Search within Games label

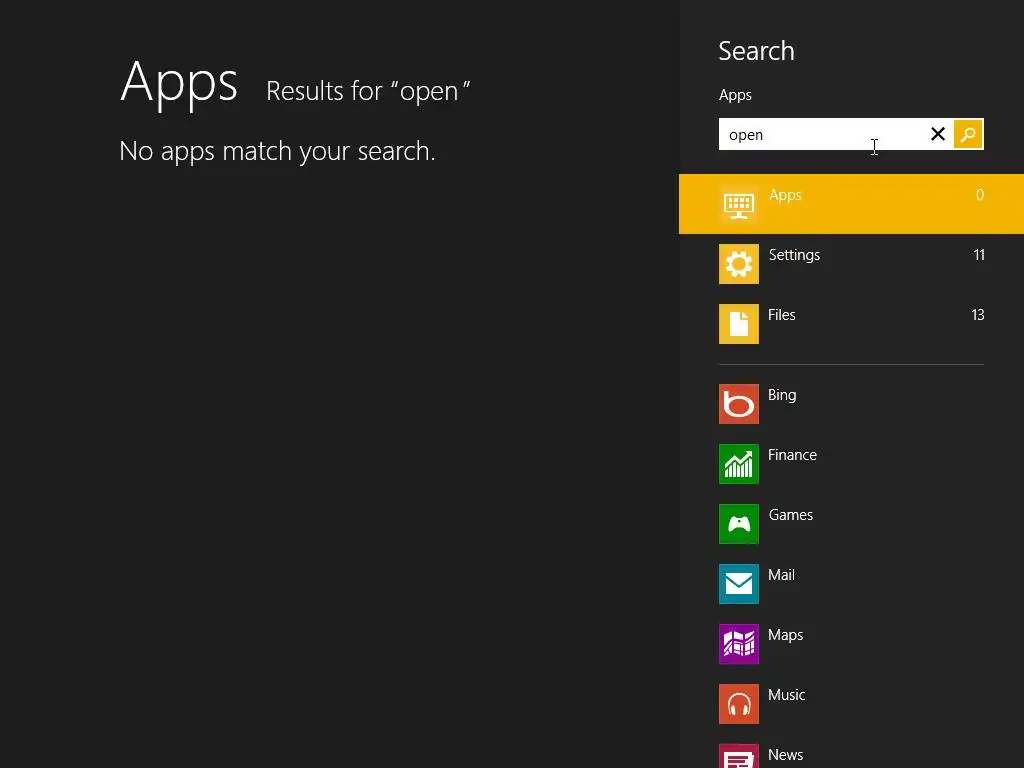pos(791,515)
